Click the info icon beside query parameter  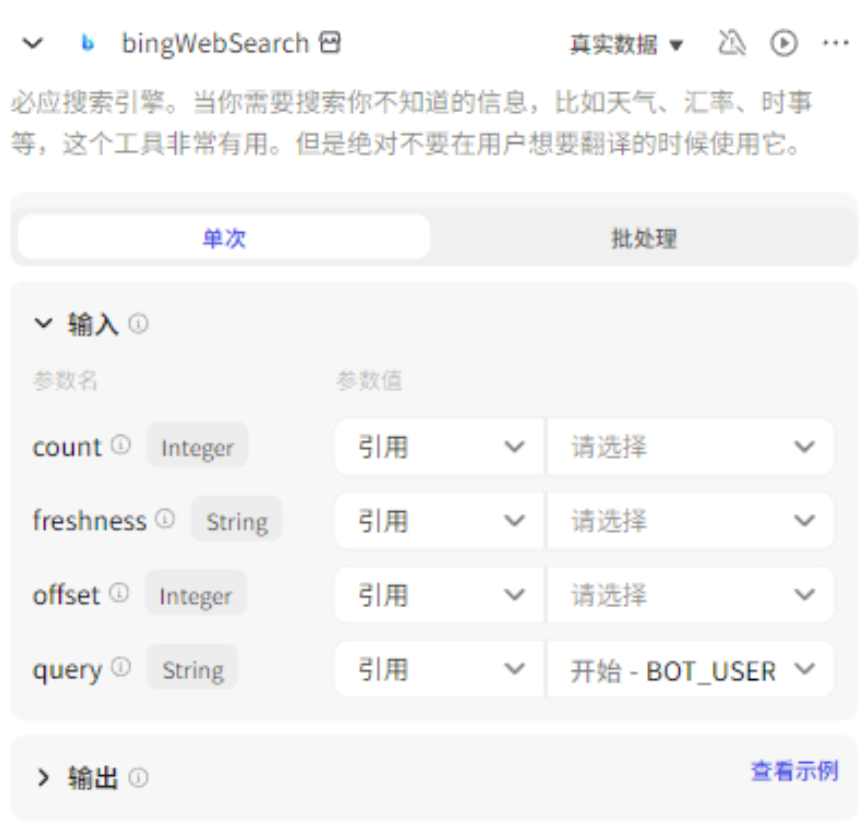(x=121, y=668)
